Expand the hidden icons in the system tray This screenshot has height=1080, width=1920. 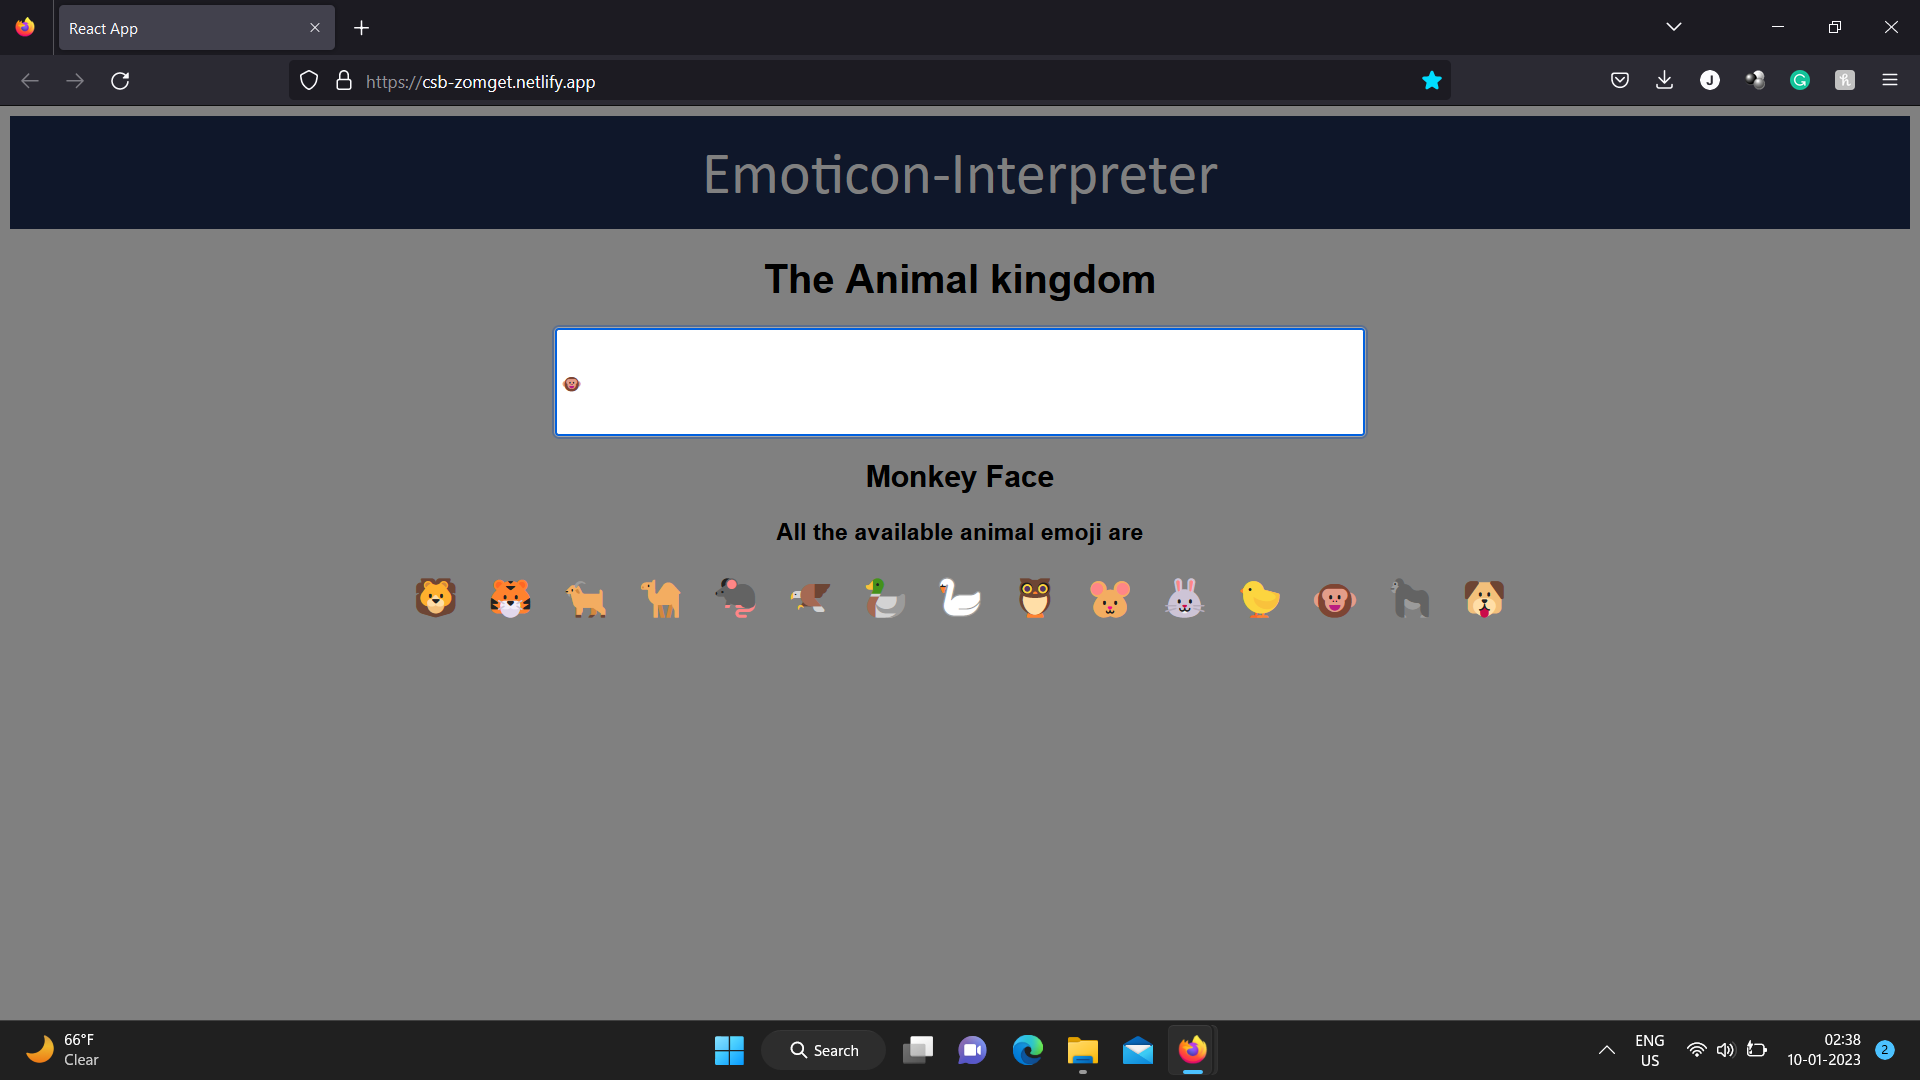(1607, 1050)
